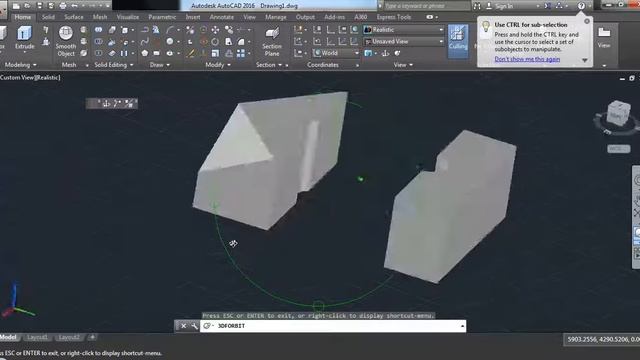Image resolution: width=640 pixels, height=360 pixels.
Task: Open the Annotate ribbon tab
Action: coord(222,17)
